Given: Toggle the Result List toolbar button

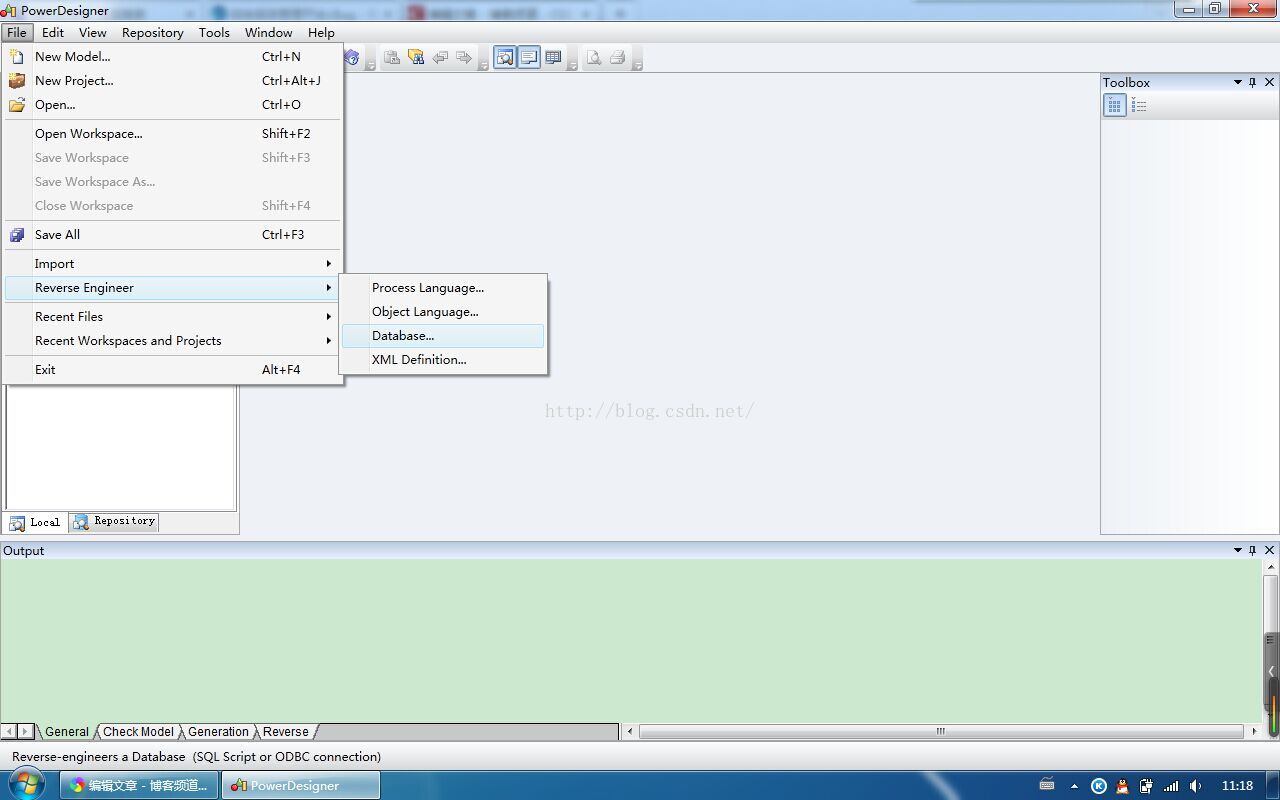Looking at the screenshot, I should pyautogui.click(x=553, y=58).
